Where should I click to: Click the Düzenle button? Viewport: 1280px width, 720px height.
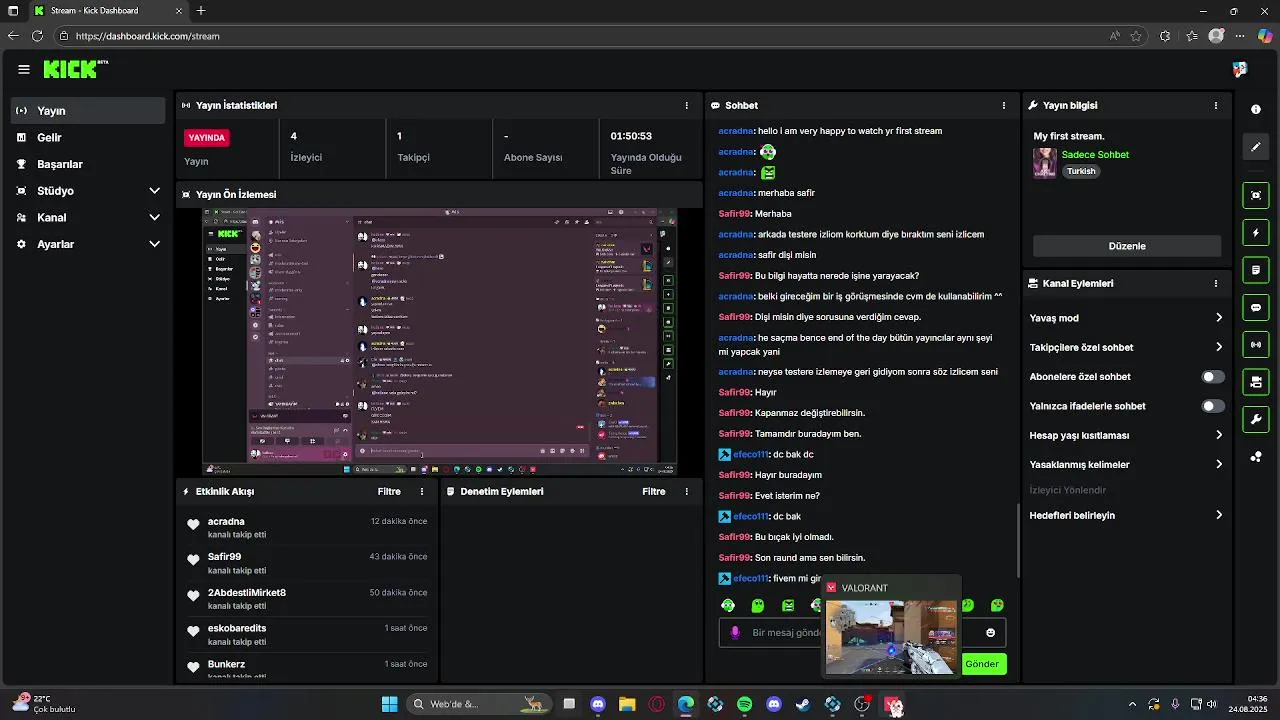point(1127,246)
